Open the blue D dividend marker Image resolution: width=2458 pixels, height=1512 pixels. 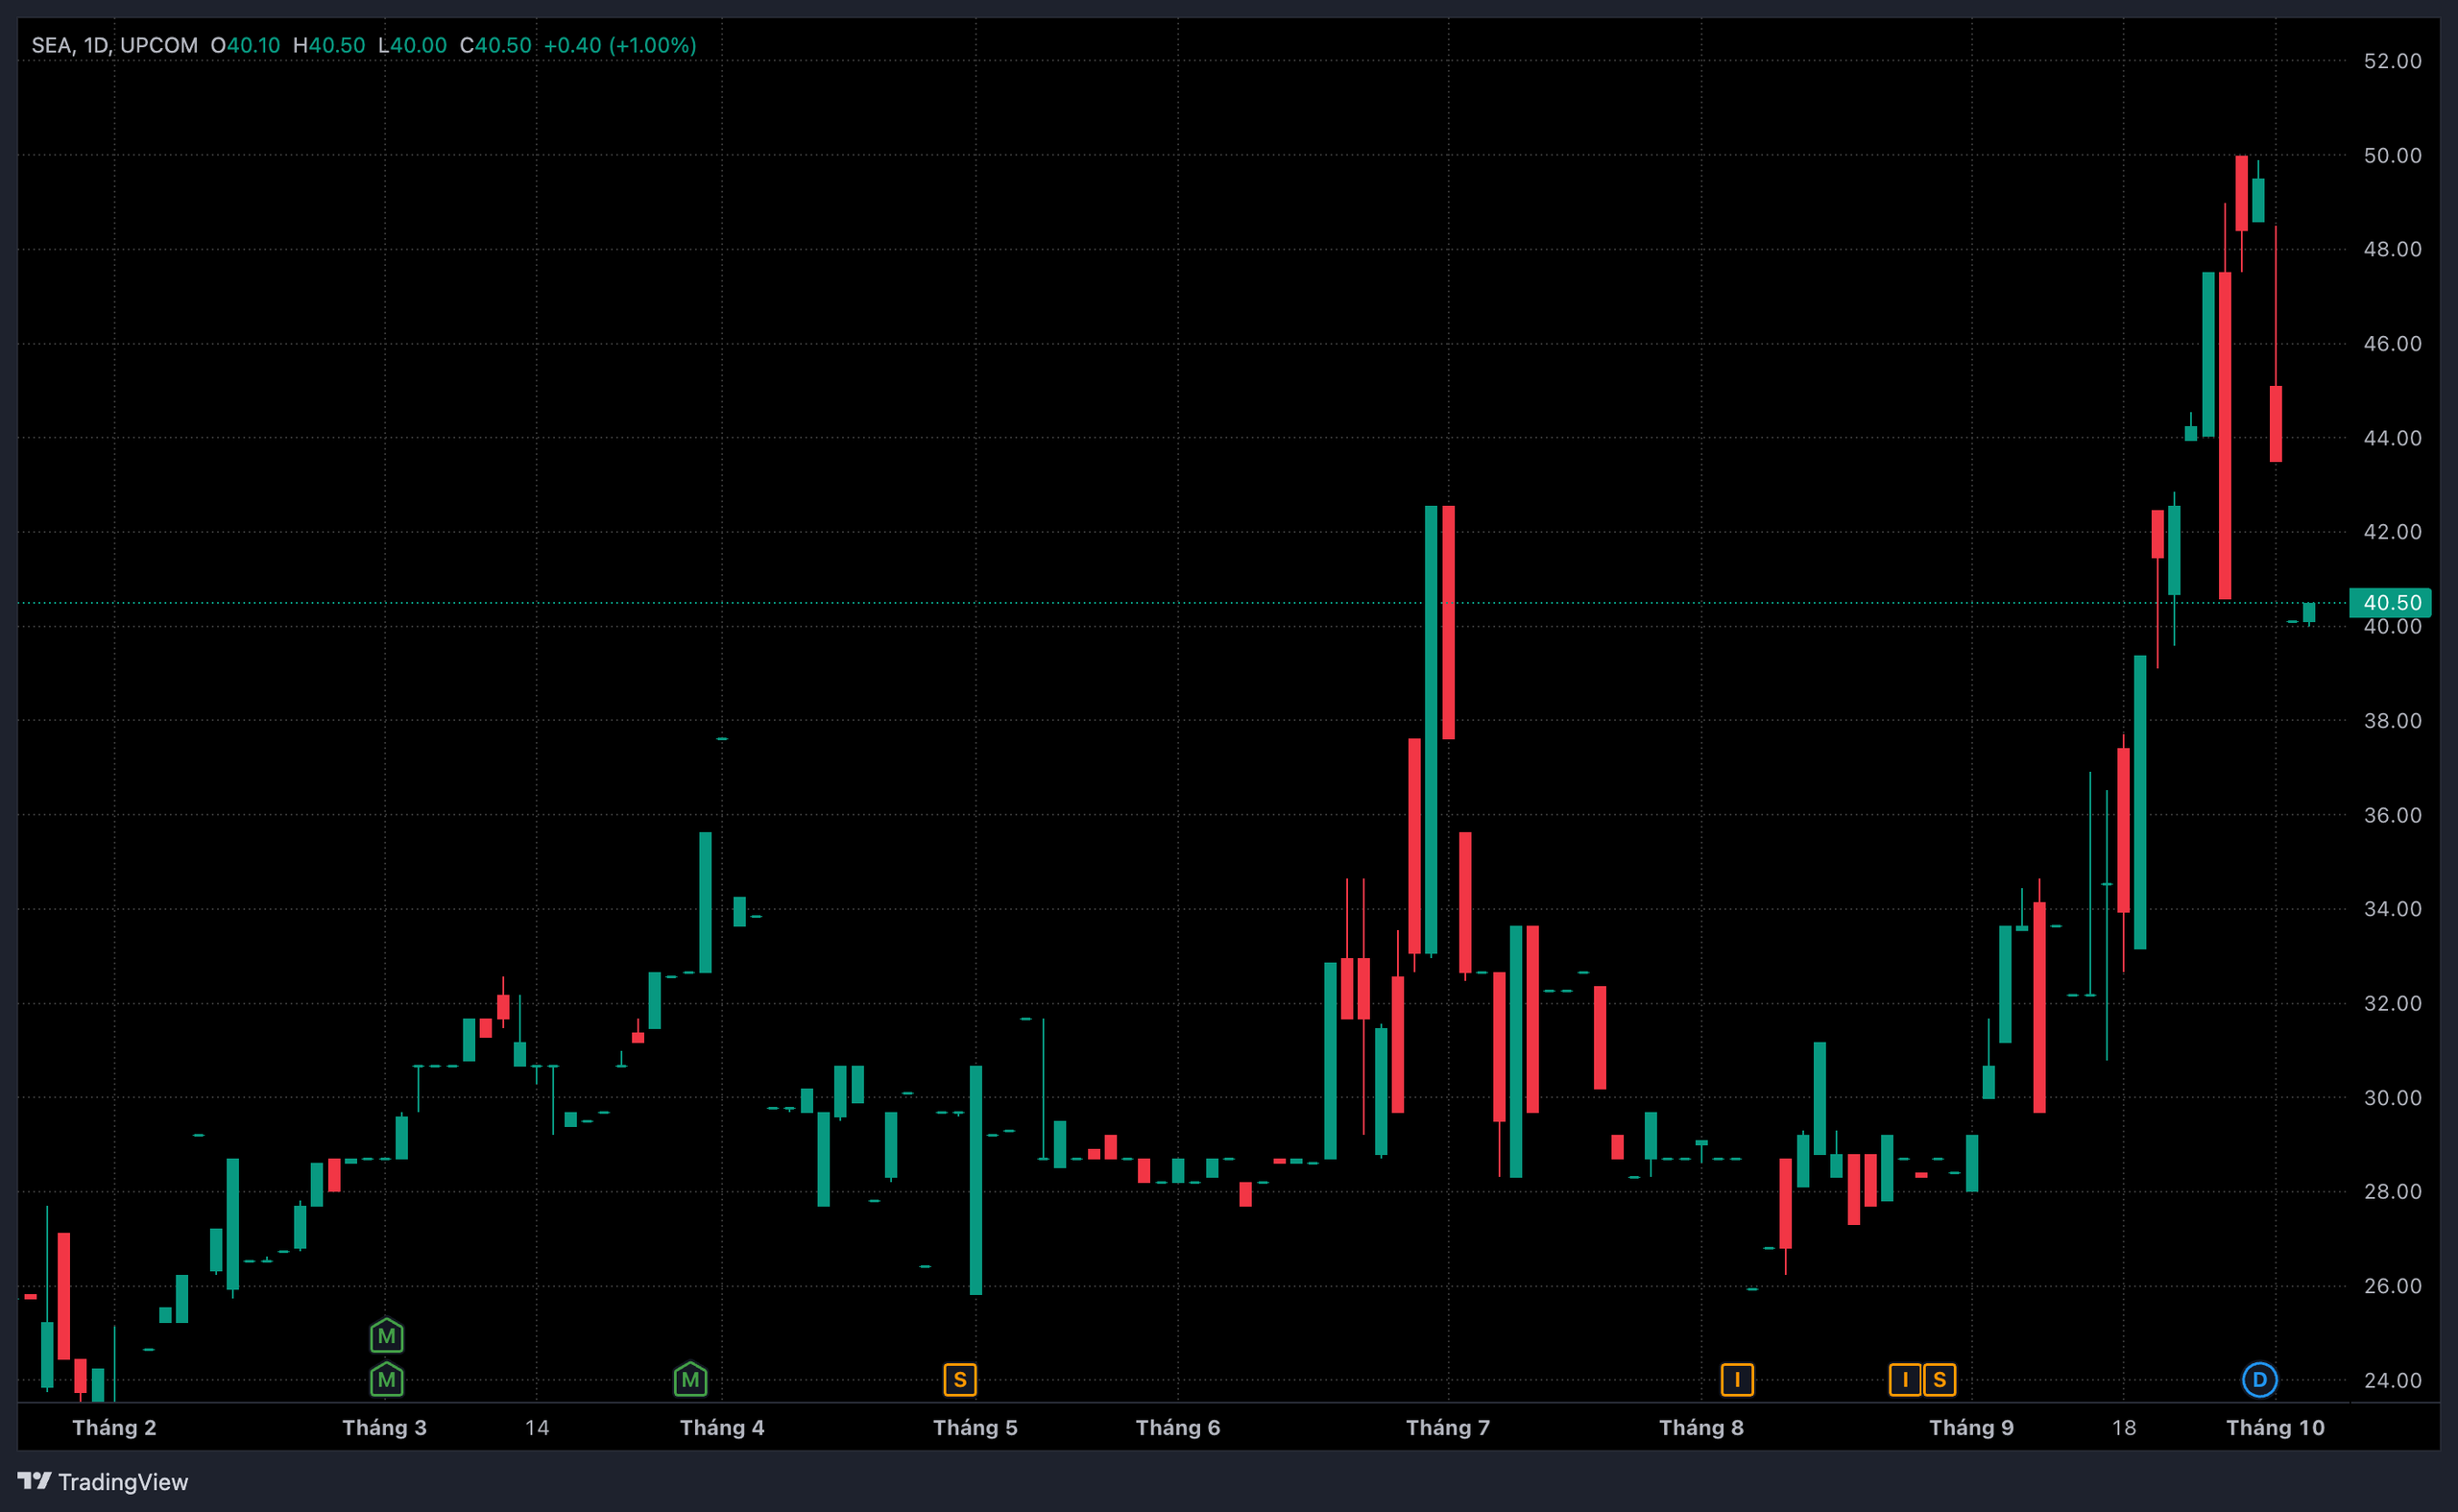coord(2259,1380)
